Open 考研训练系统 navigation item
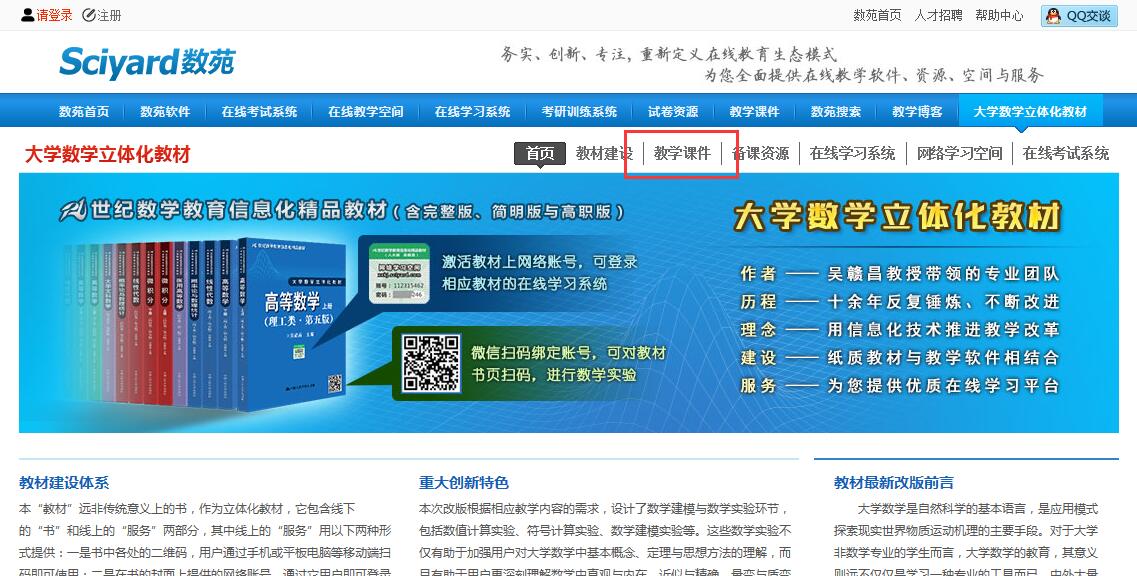The height and width of the screenshot is (576, 1137). [579, 112]
